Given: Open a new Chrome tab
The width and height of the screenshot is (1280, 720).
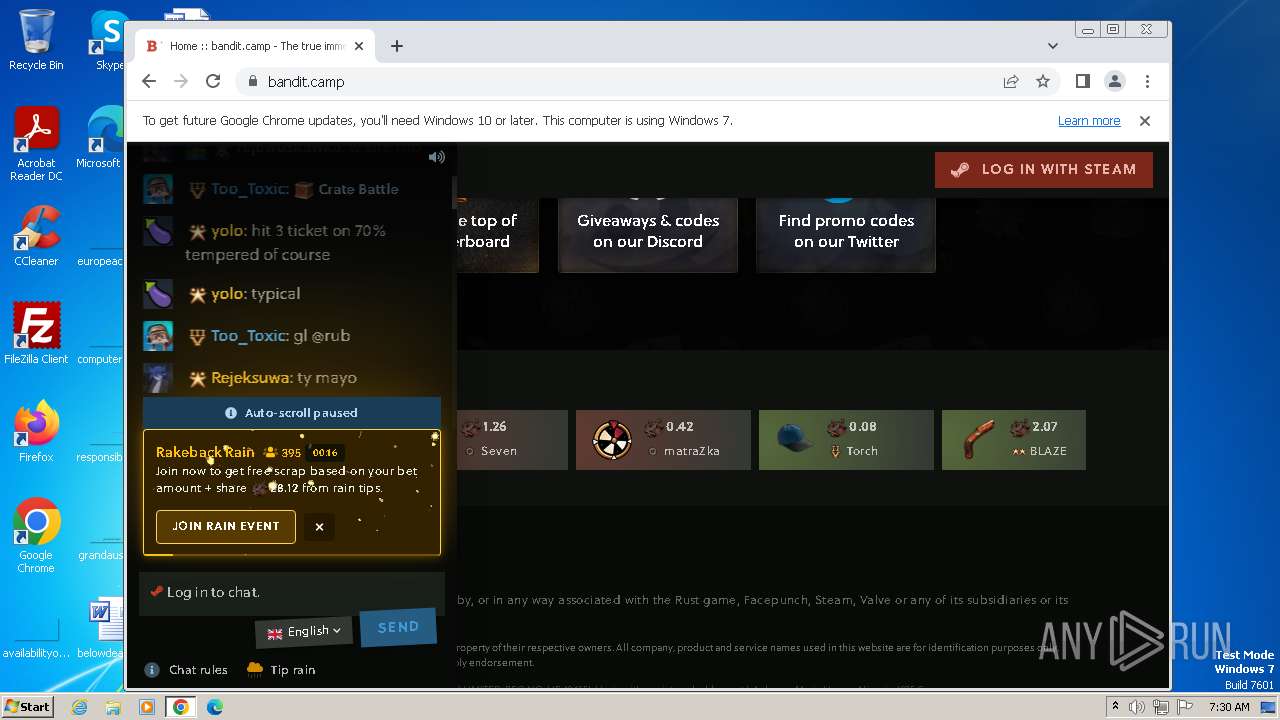Looking at the screenshot, I should pyautogui.click(x=397, y=46).
